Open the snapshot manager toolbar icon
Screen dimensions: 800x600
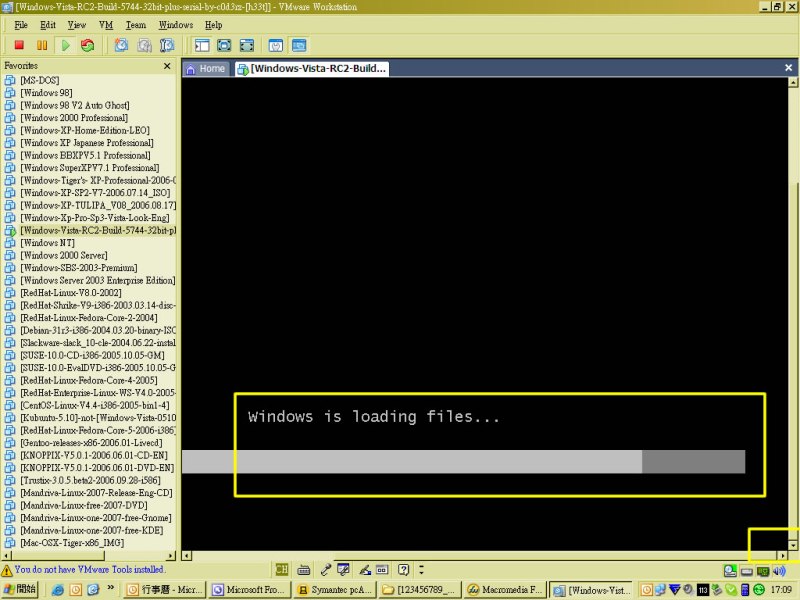167,45
